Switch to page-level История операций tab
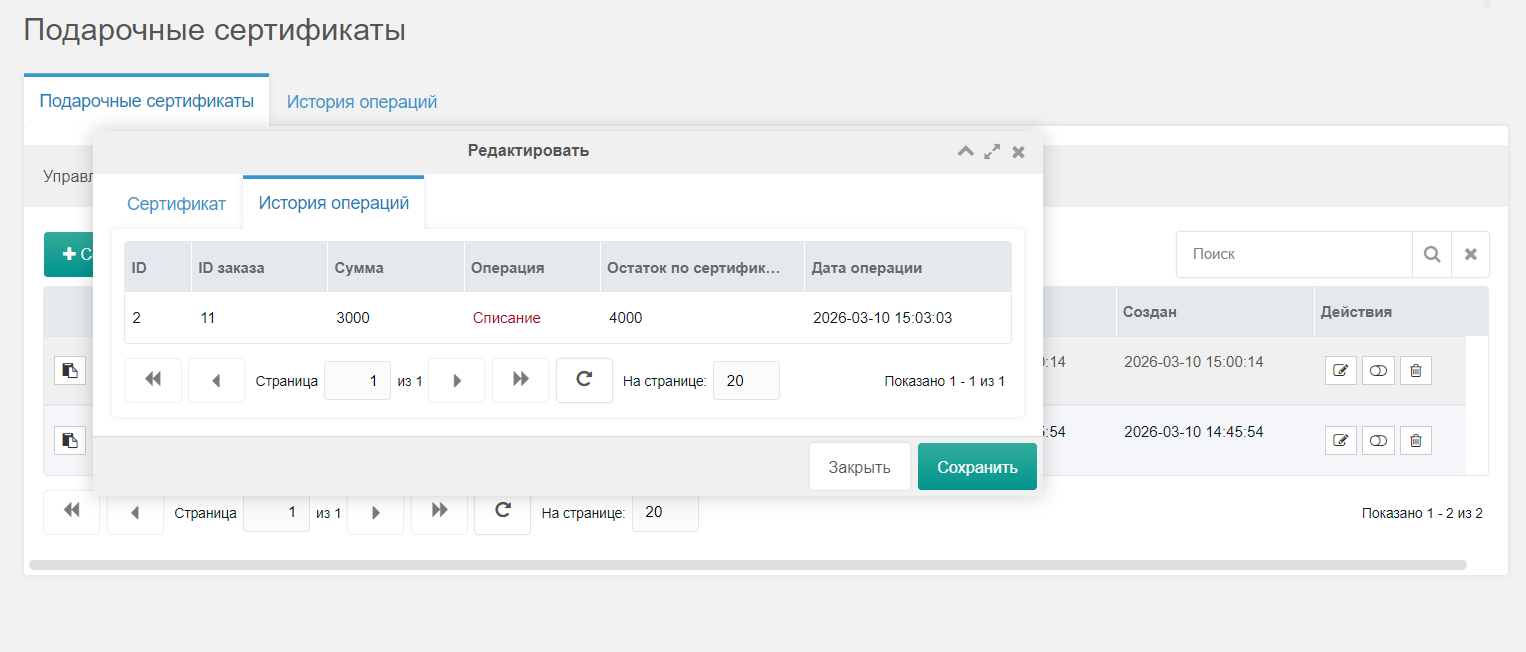The height and width of the screenshot is (652, 1526). click(361, 102)
